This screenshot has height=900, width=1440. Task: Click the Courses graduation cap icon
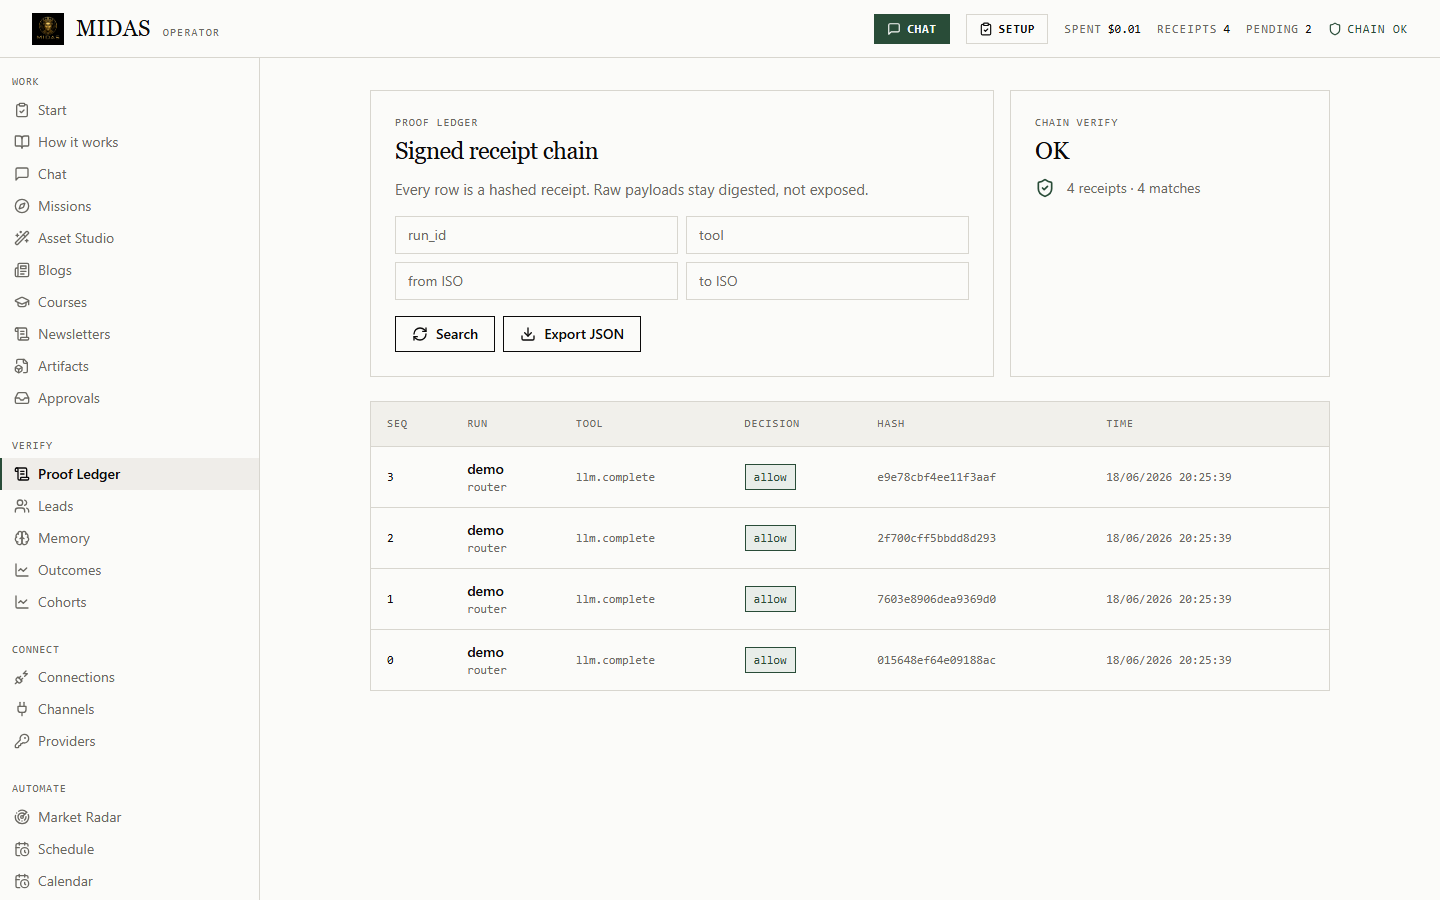tap(22, 302)
